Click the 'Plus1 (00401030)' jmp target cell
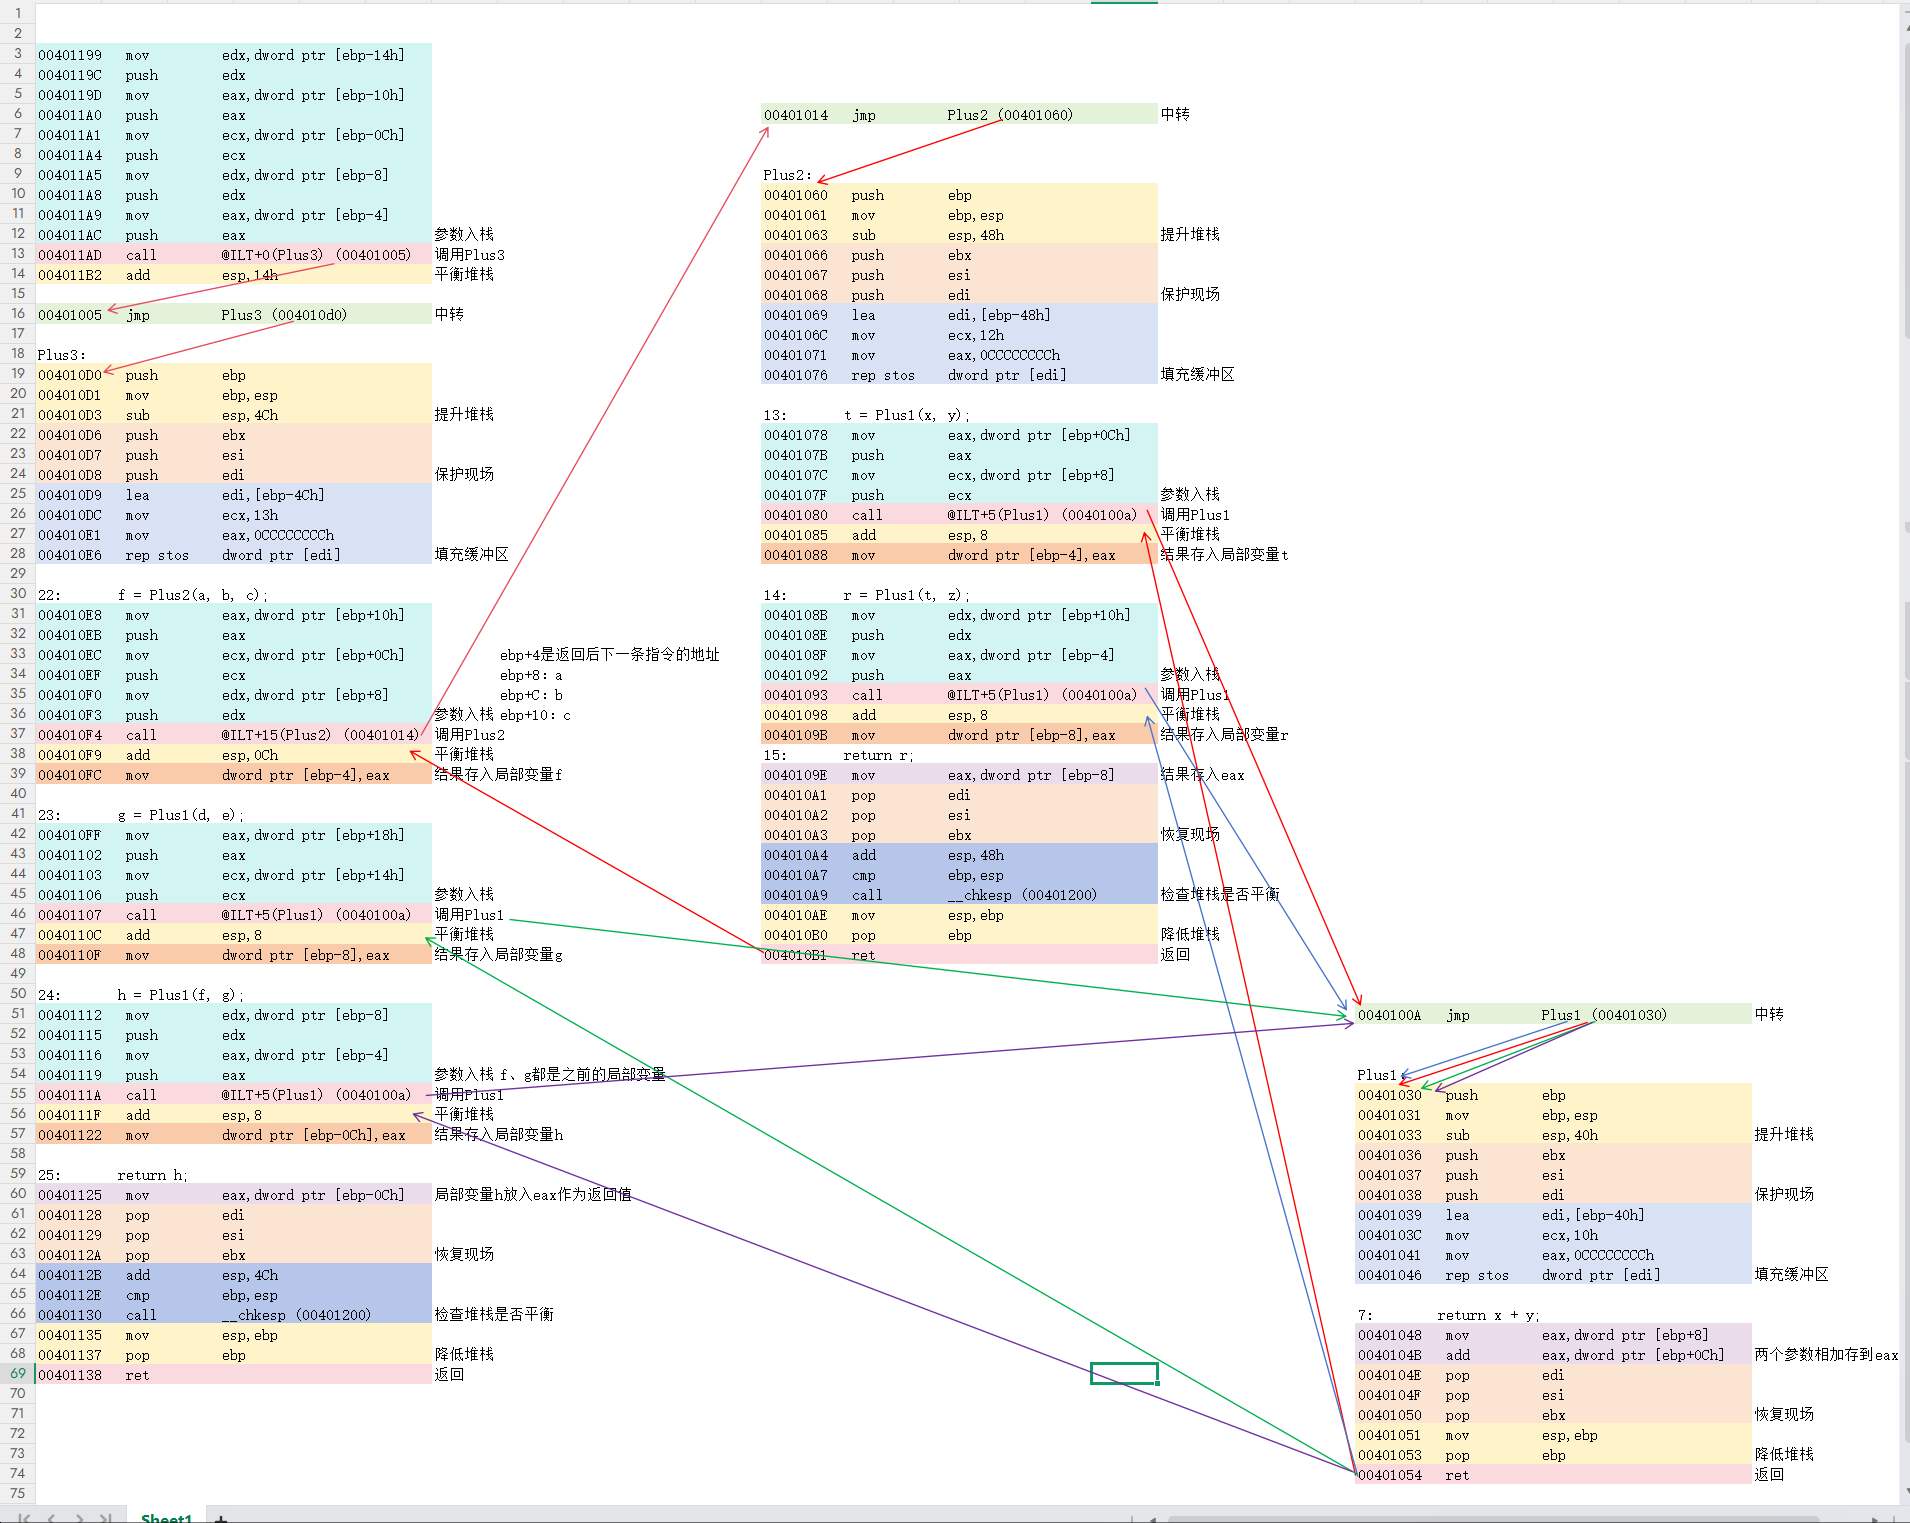Image resolution: width=1910 pixels, height=1523 pixels. pyautogui.click(x=1603, y=1015)
